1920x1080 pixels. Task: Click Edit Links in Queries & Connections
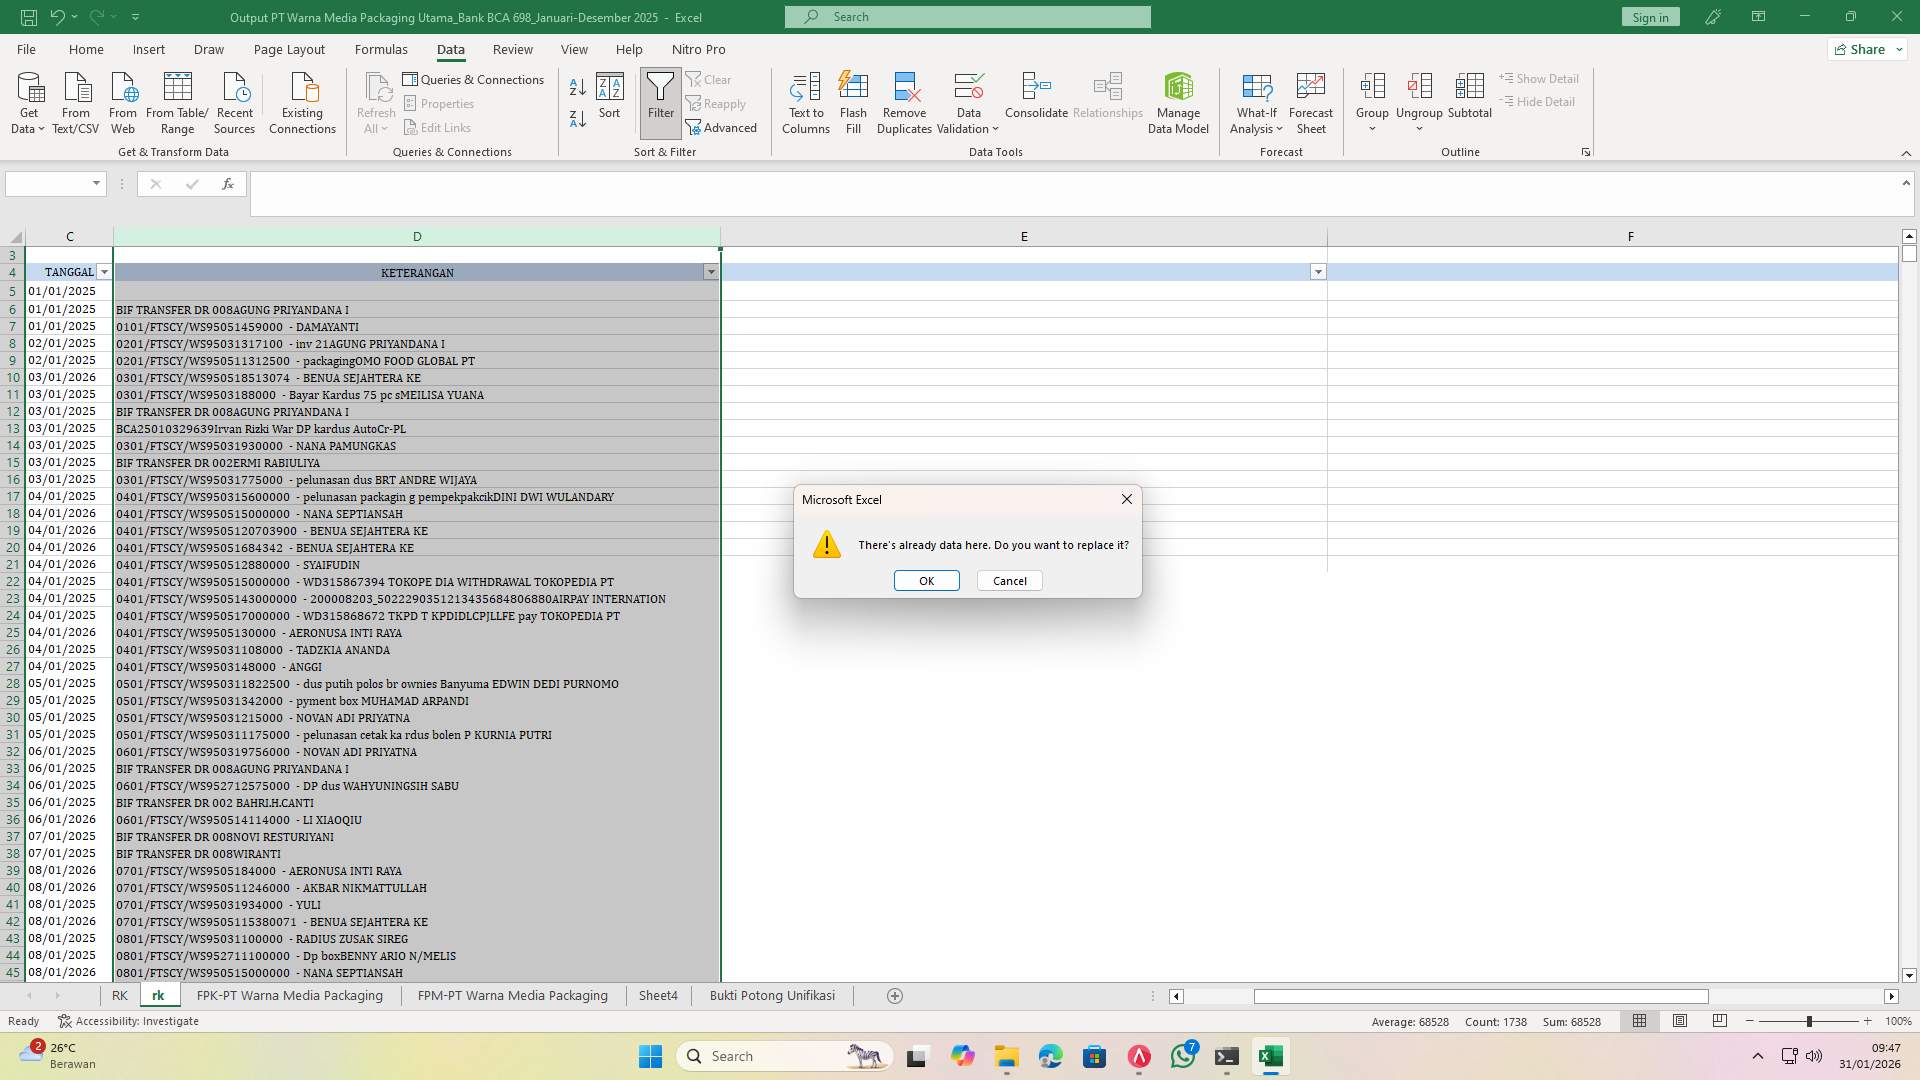(x=437, y=127)
